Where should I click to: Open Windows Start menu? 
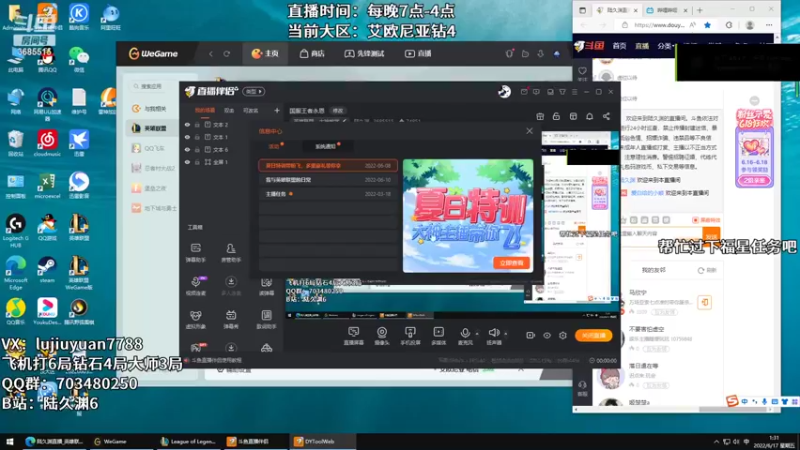pyautogui.click(x=10, y=441)
